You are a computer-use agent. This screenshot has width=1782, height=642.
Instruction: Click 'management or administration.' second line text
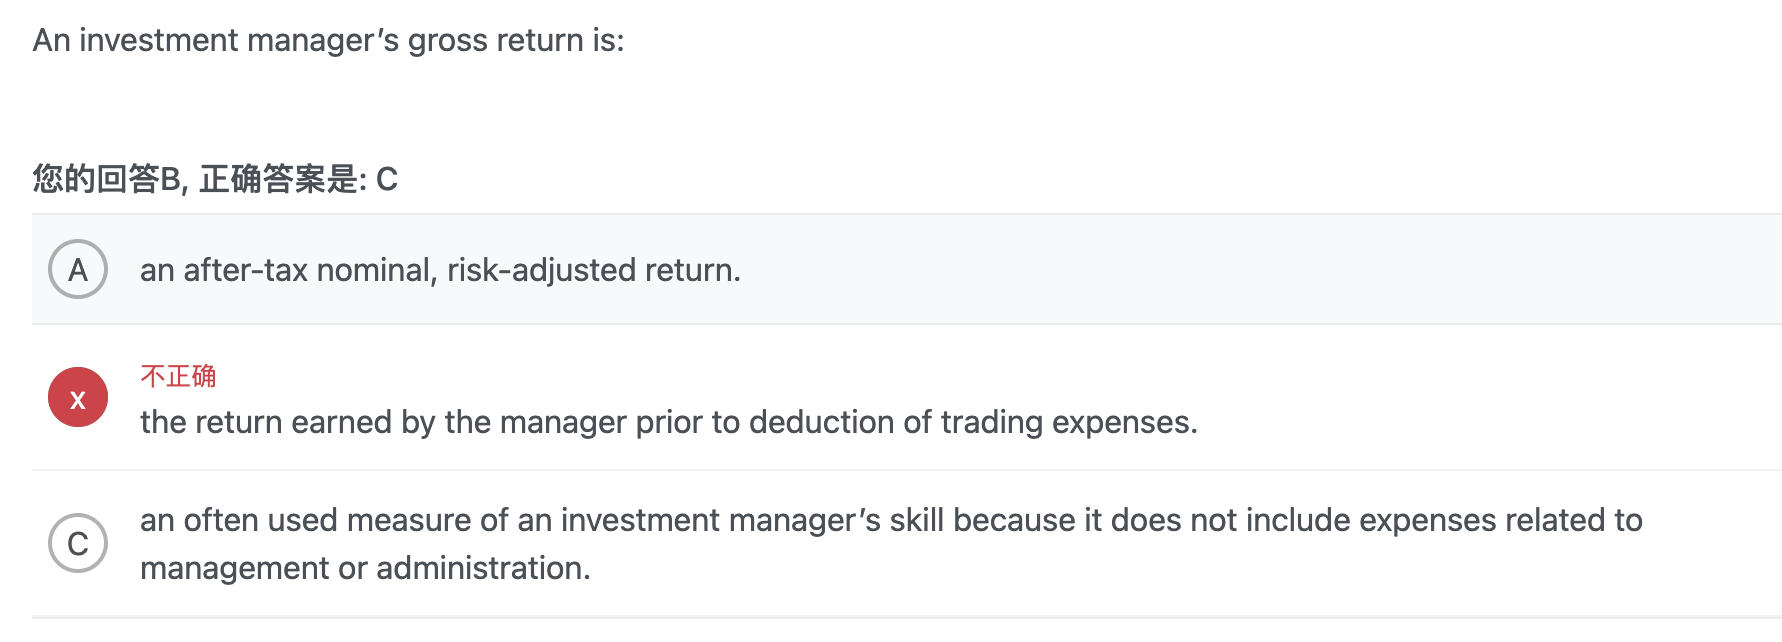pos(365,568)
